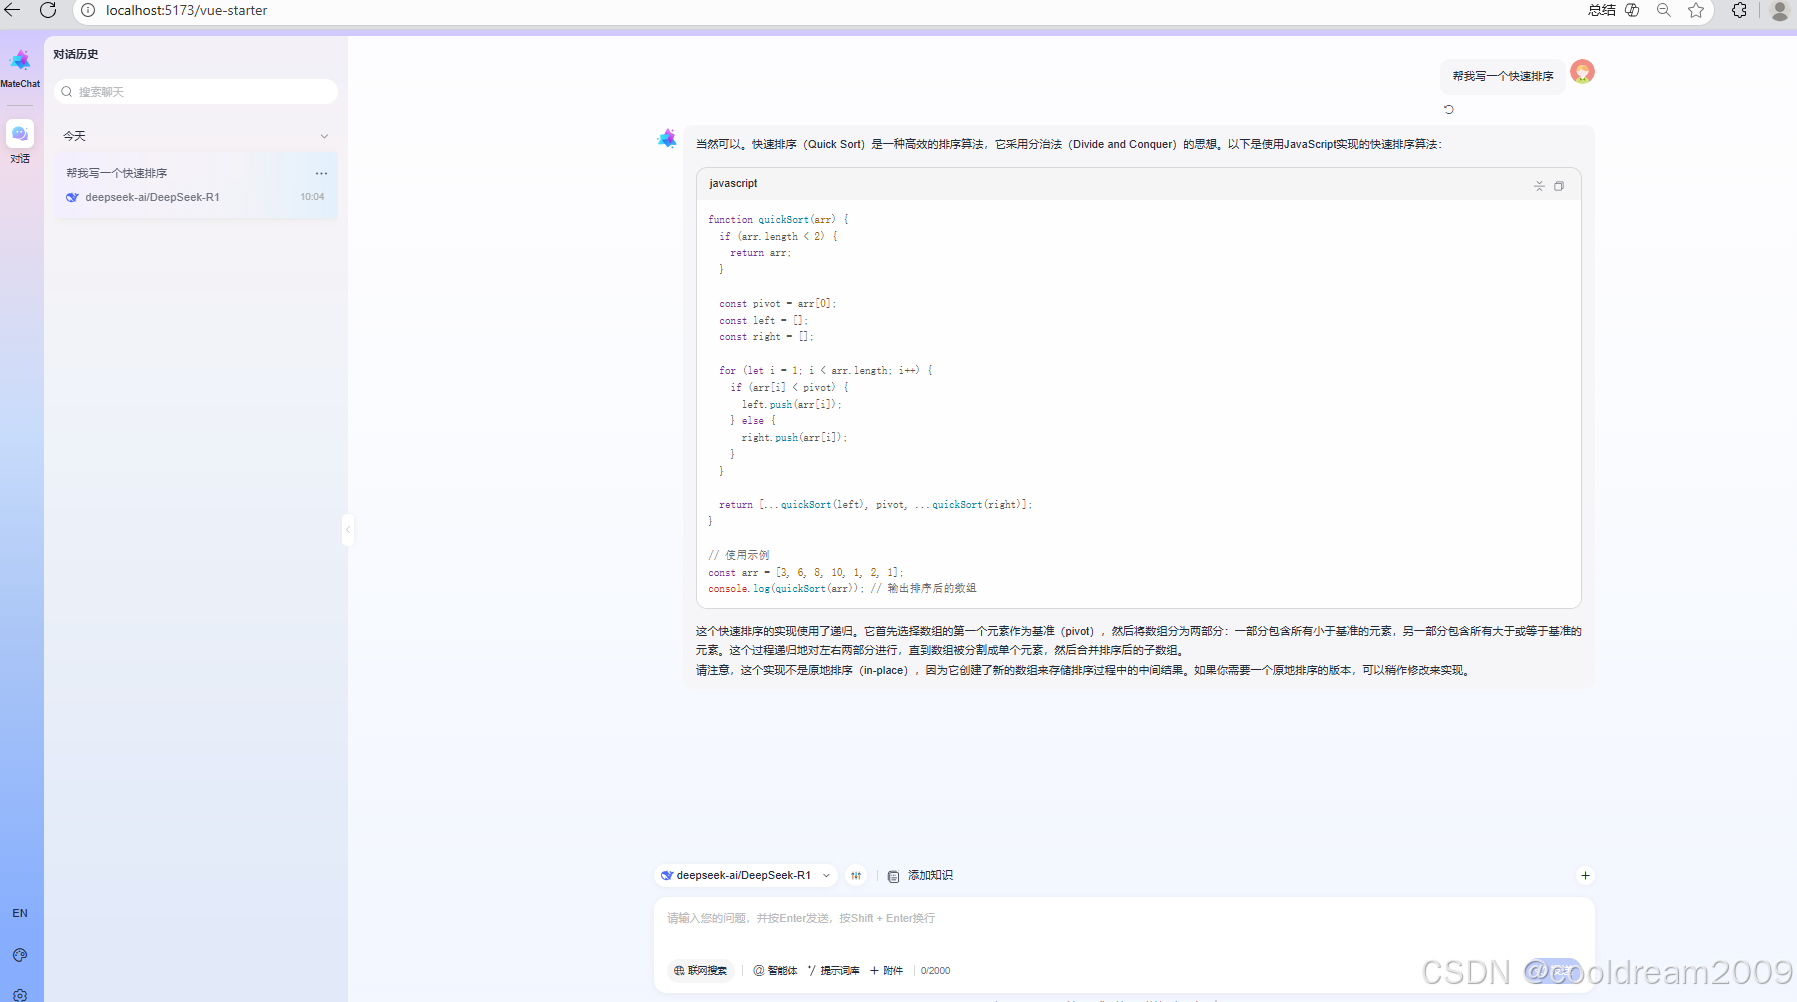The height and width of the screenshot is (1002, 1797).
Task: Click the 添加知识 button
Action: (921, 875)
